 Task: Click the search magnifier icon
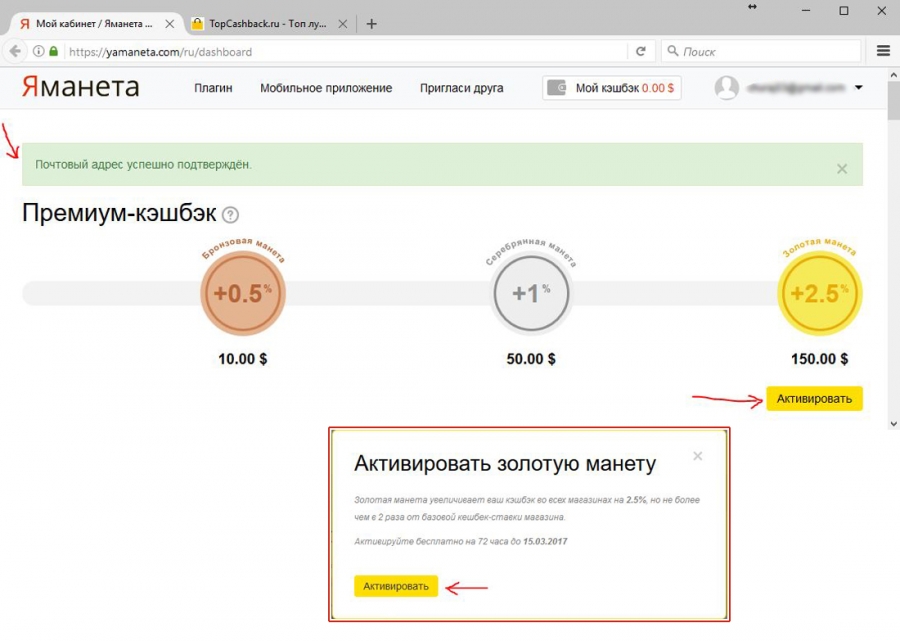click(673, 51)
